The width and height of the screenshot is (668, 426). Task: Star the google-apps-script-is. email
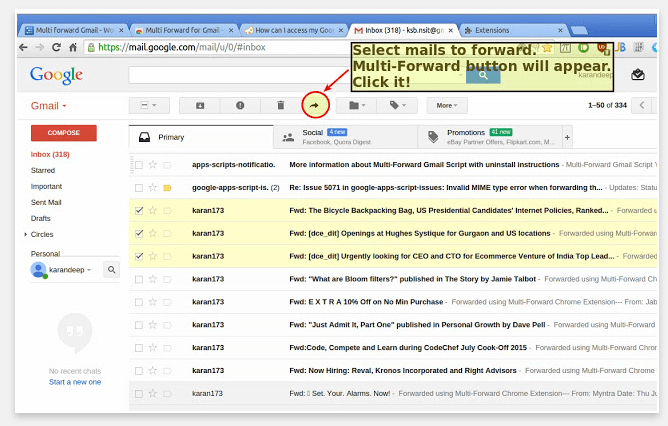(x=153, y=187)
